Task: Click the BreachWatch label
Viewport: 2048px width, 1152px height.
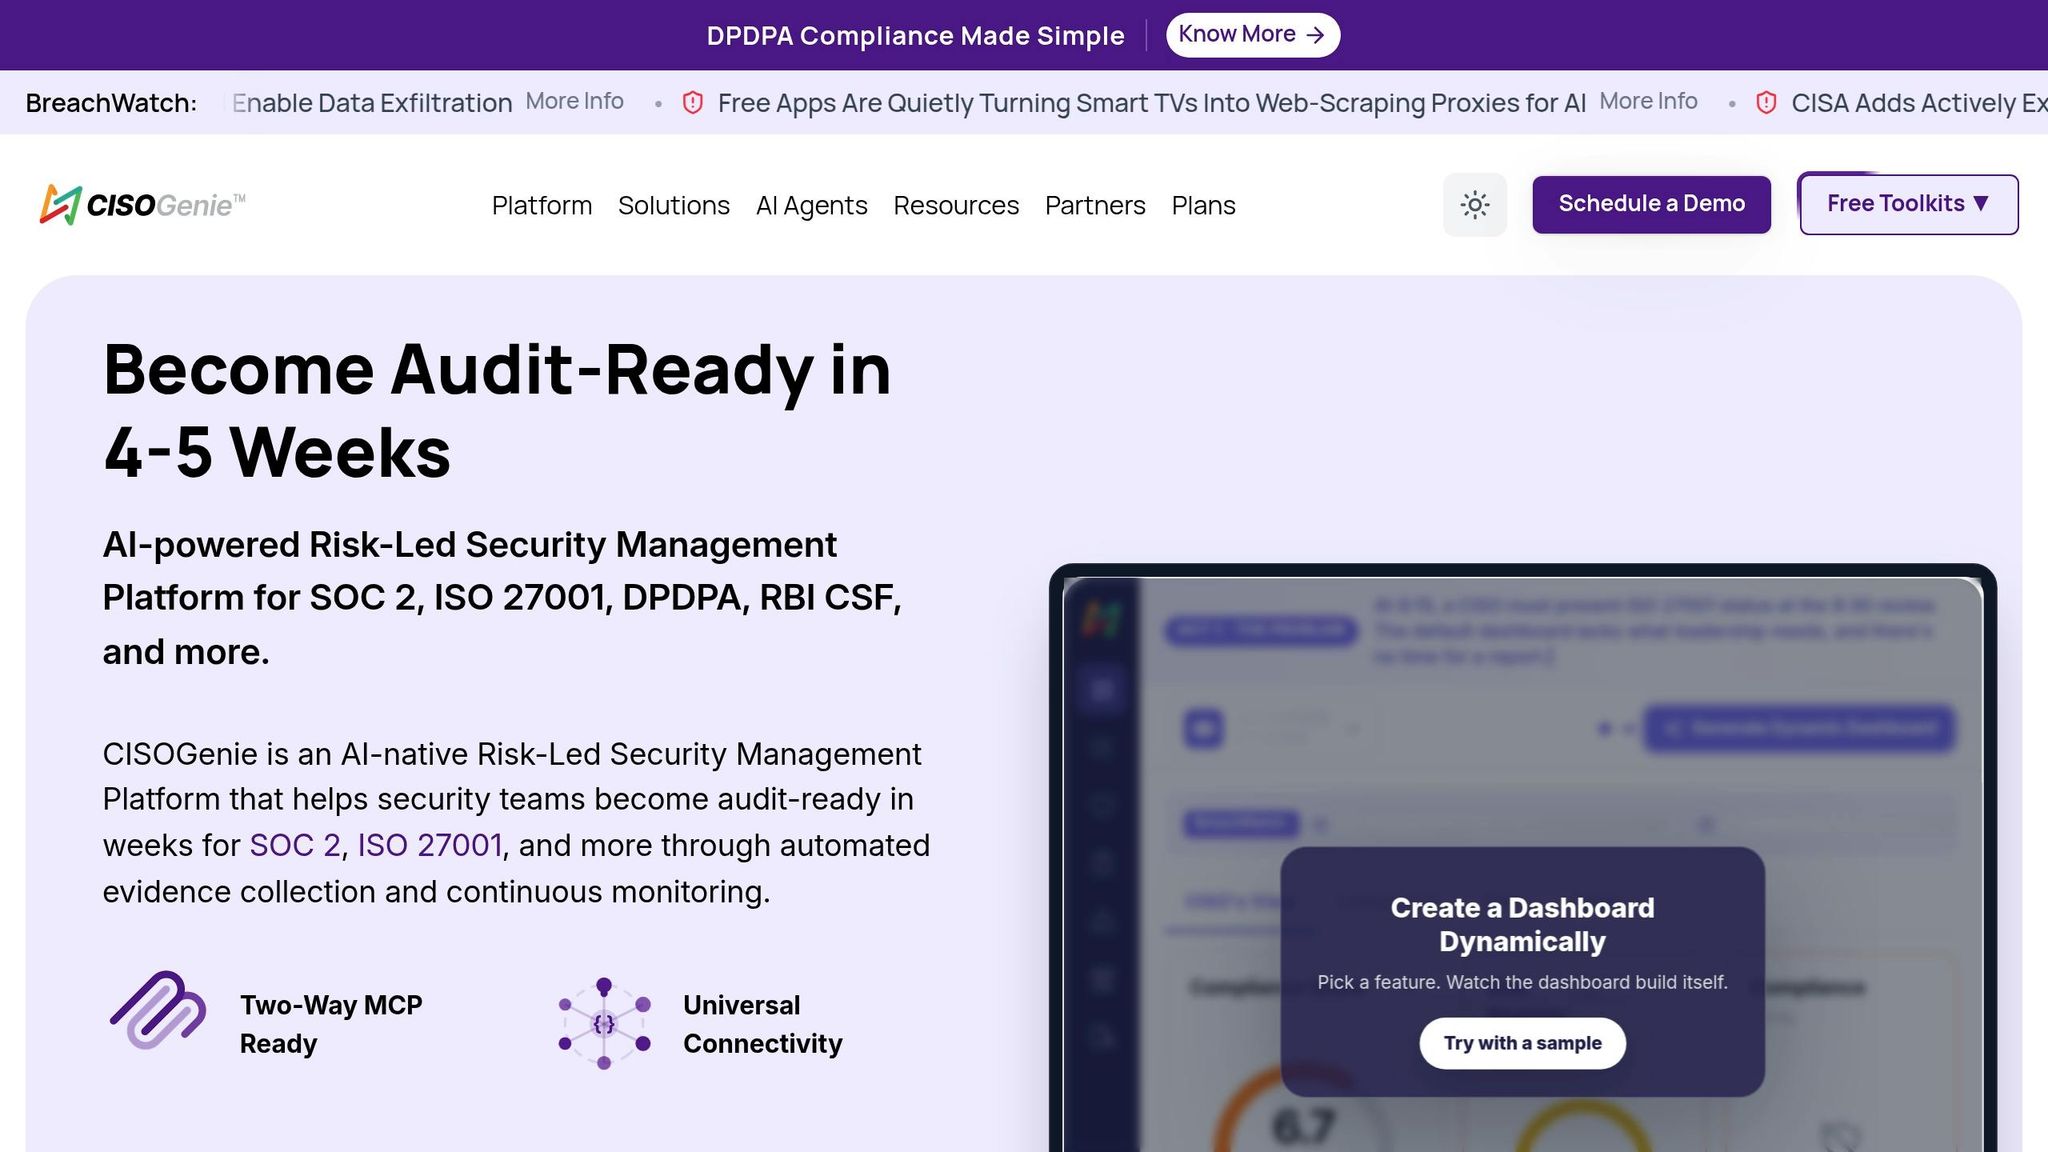Action: point(111,103)
